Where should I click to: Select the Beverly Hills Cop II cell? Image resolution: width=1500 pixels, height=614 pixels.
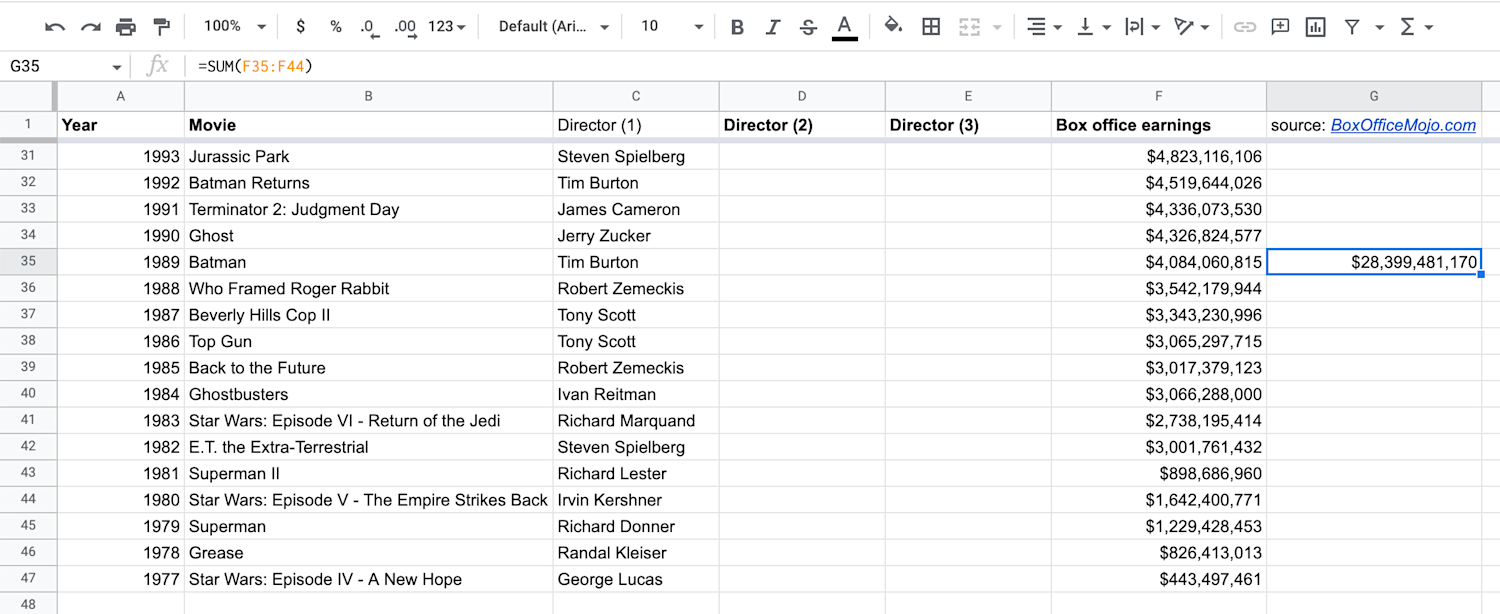(x=369, y=315)
